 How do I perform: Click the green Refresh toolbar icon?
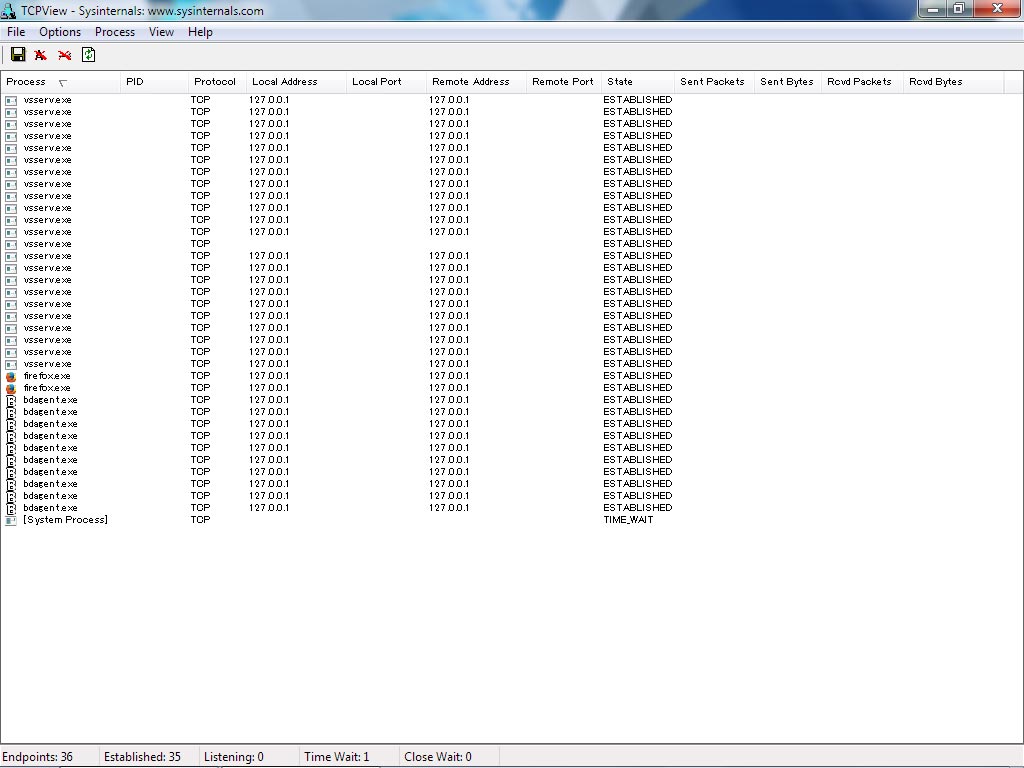click(x=88, y=55)
